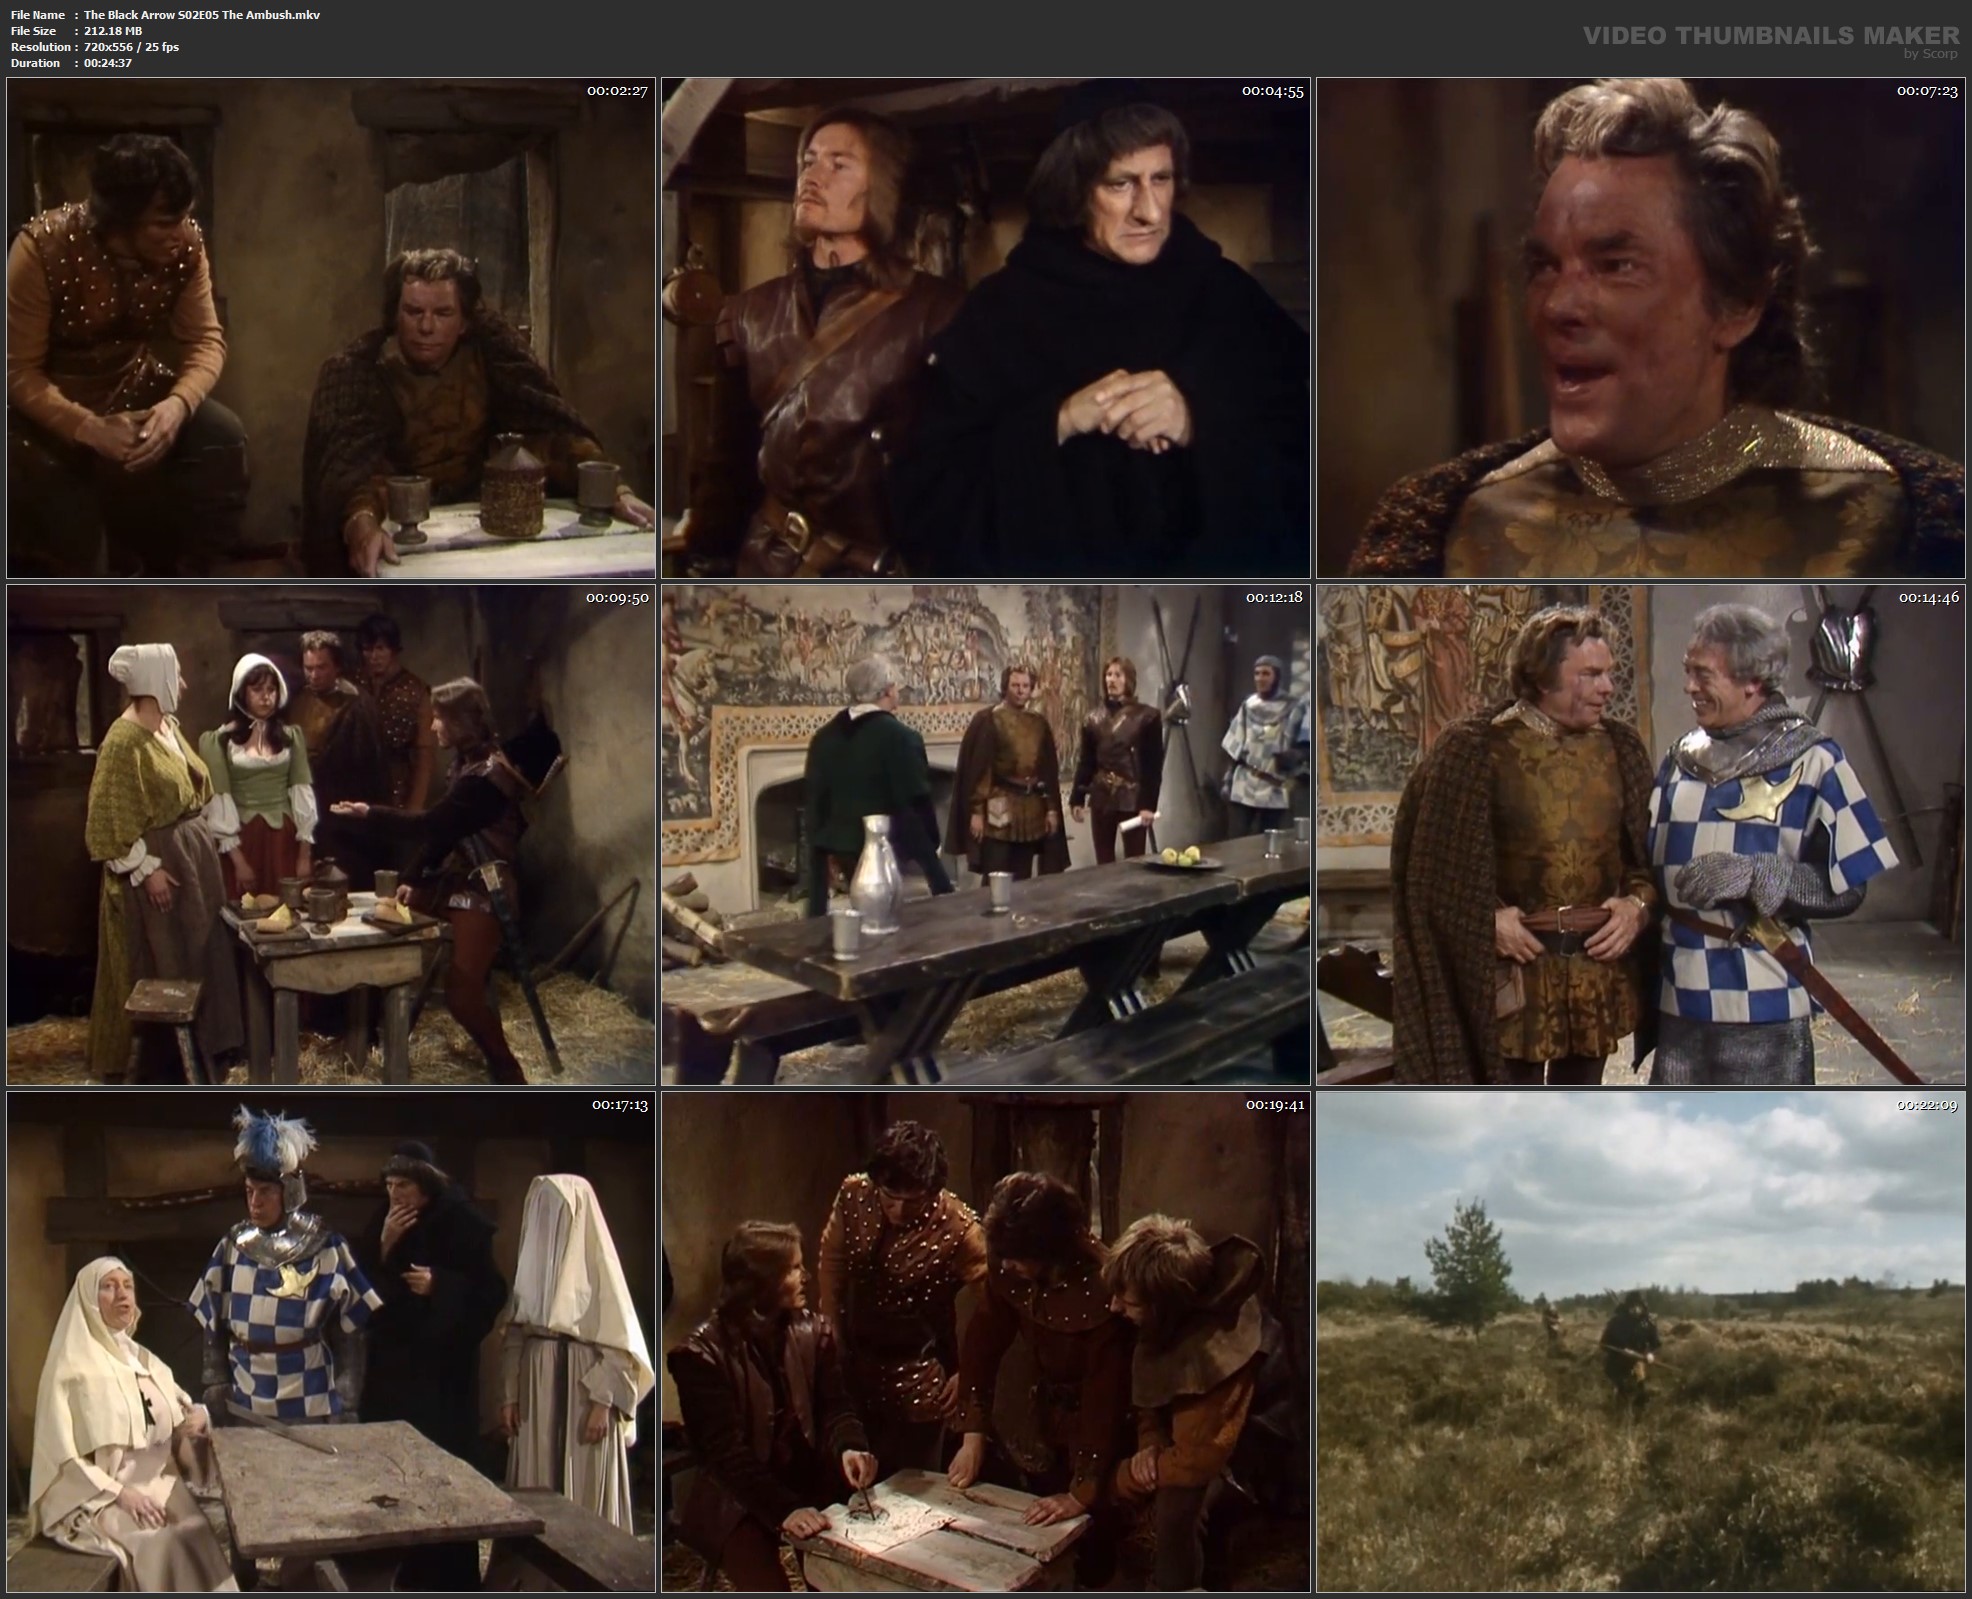
Task: Click the thumbnail with women in bonnets
Action: (x=330, y=835)
